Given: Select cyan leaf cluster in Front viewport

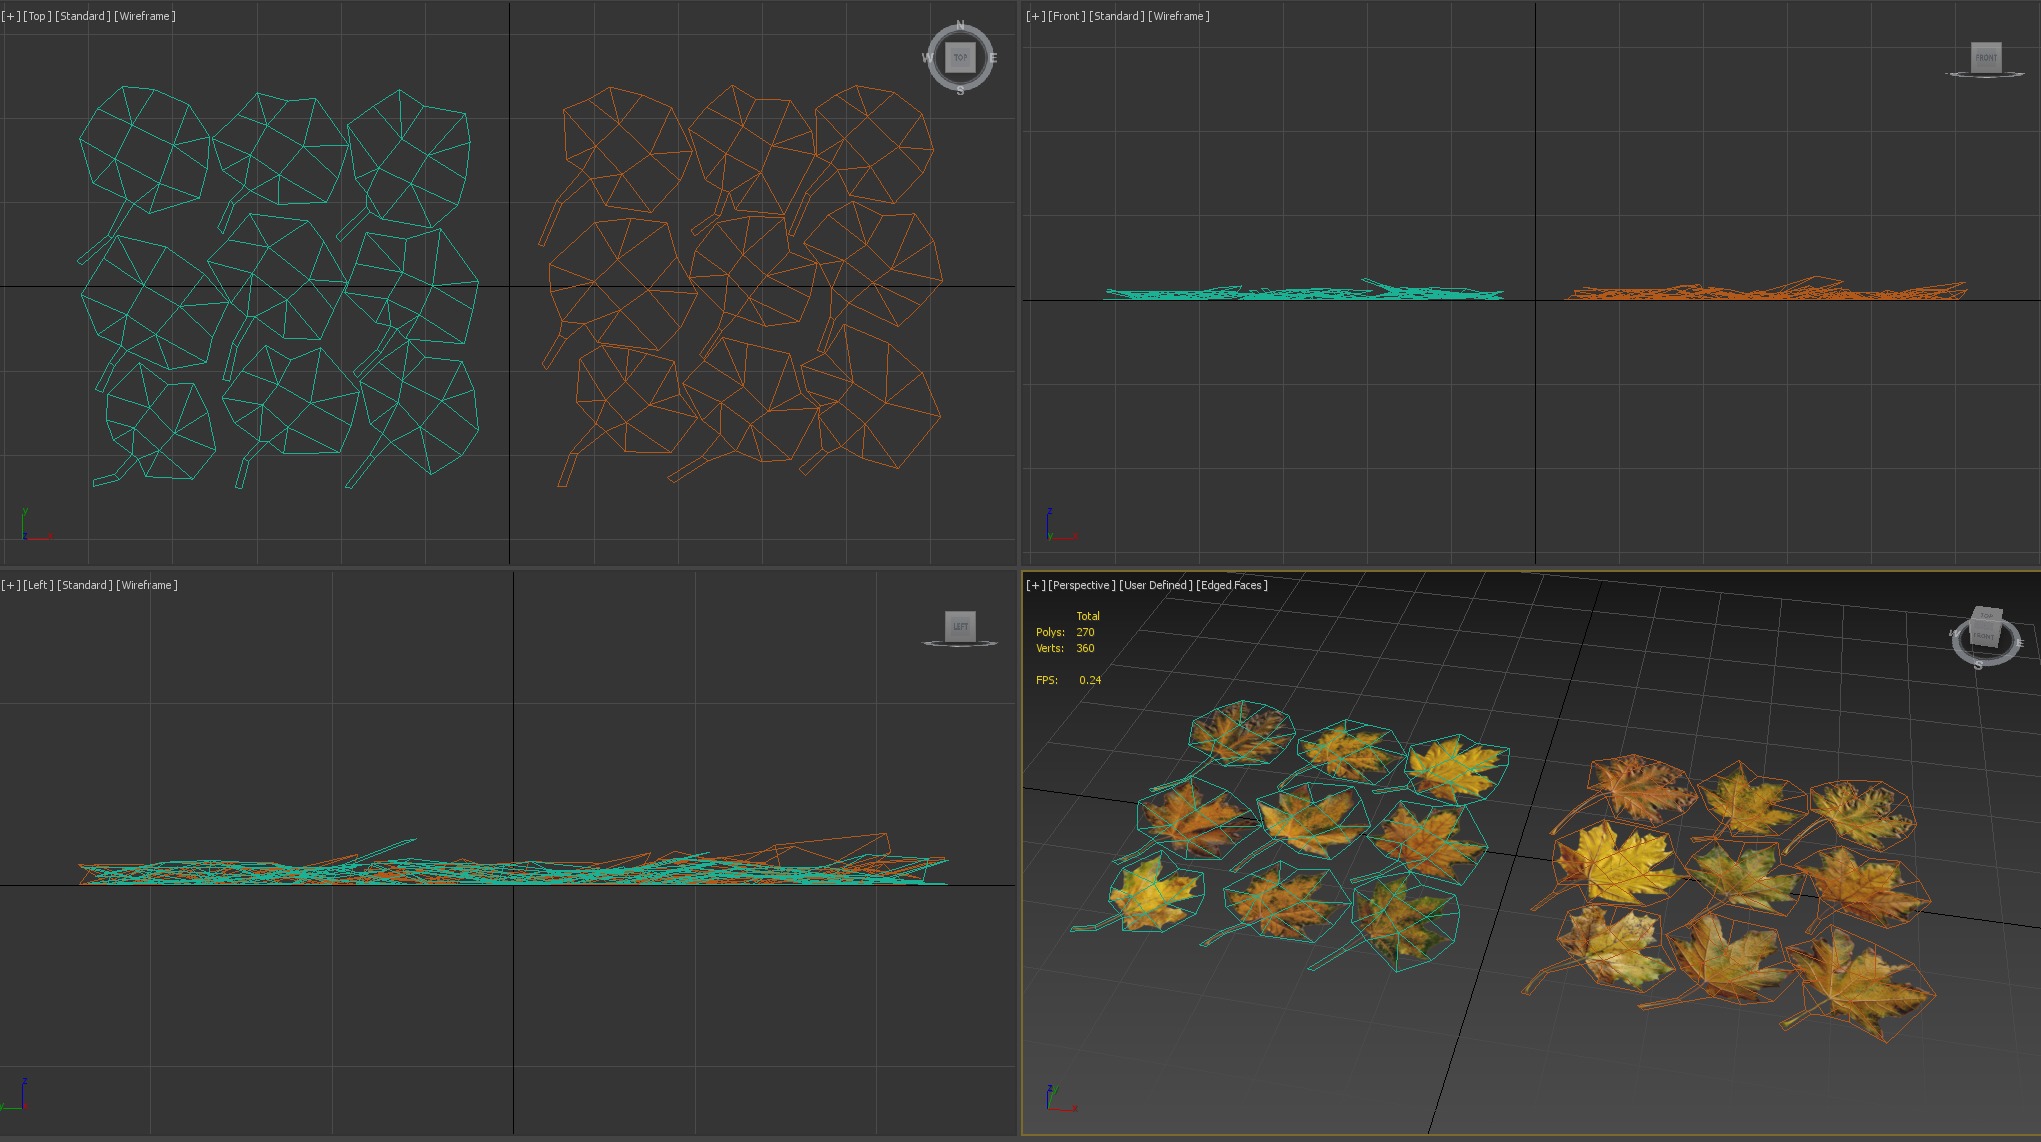Looking at the screenshot, I should point(1304,291).
